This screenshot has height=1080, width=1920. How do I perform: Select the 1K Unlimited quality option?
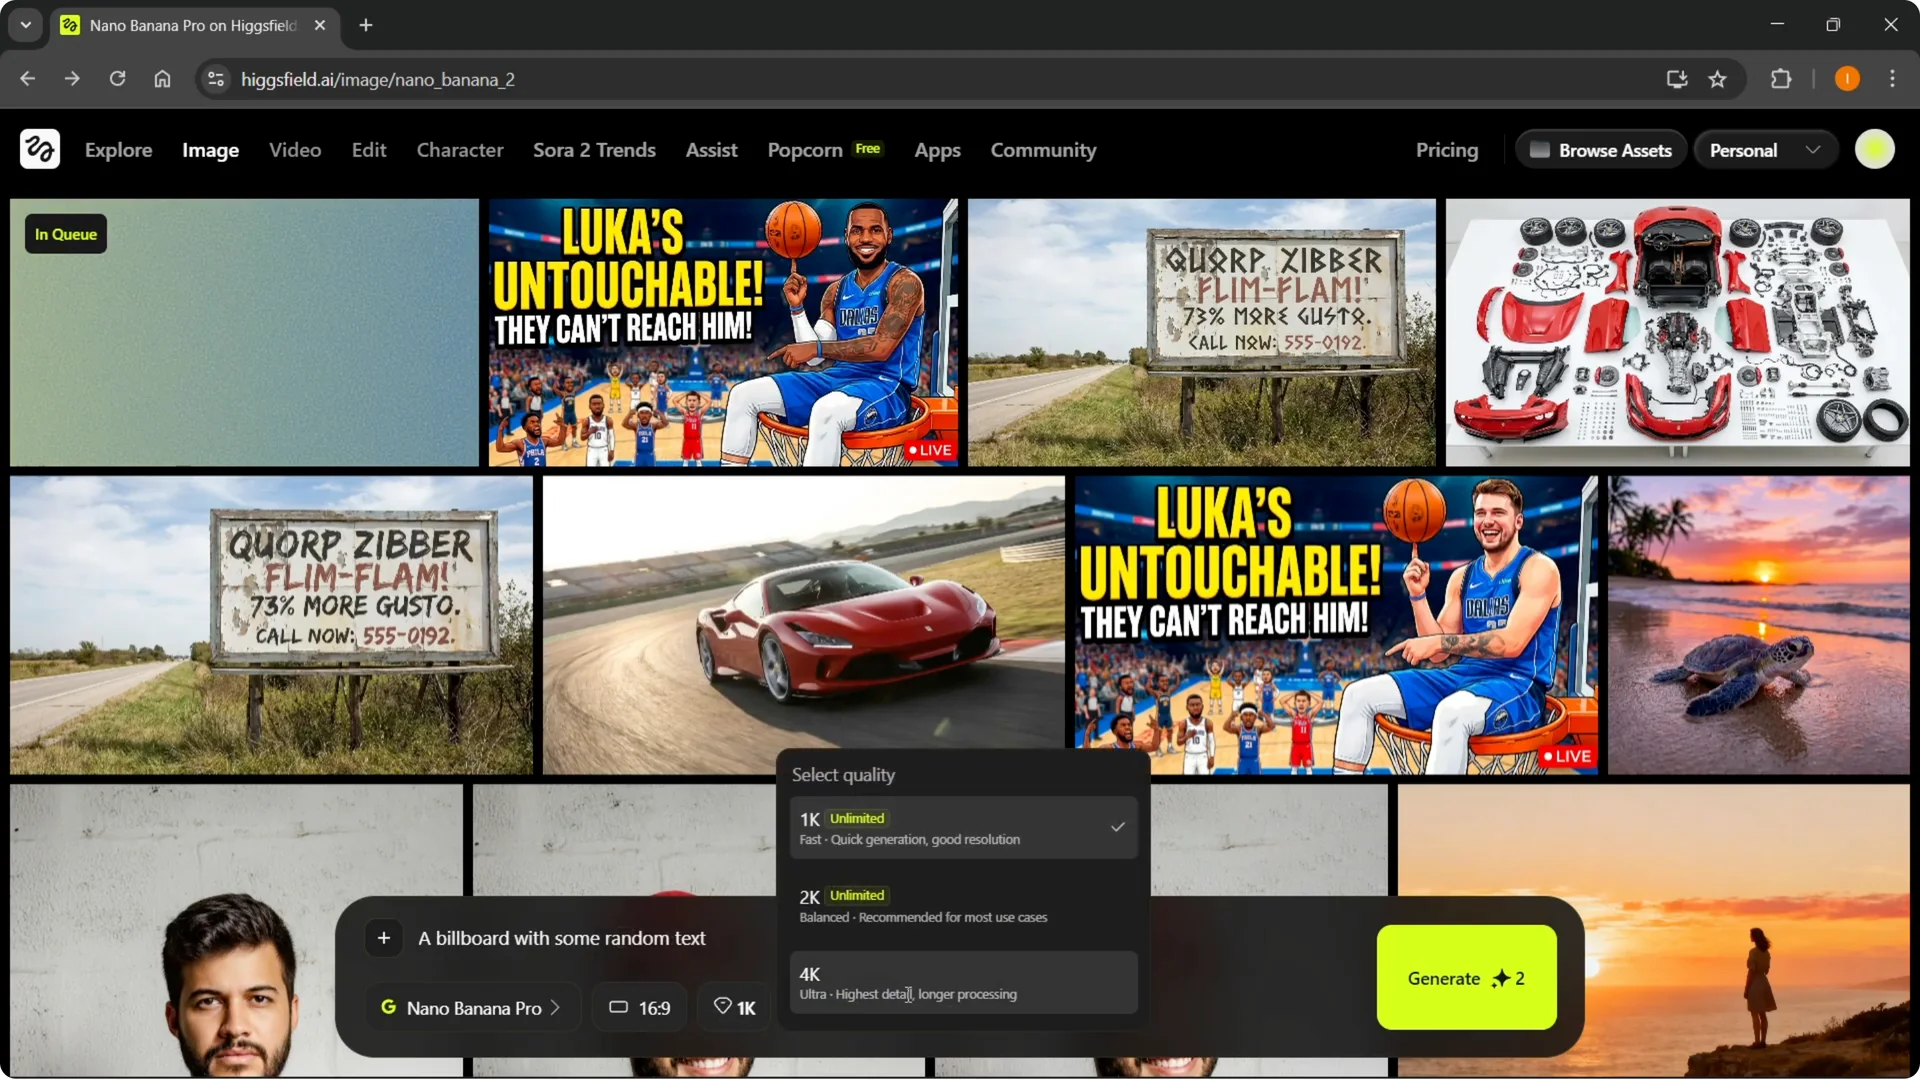tap(963, 828)
